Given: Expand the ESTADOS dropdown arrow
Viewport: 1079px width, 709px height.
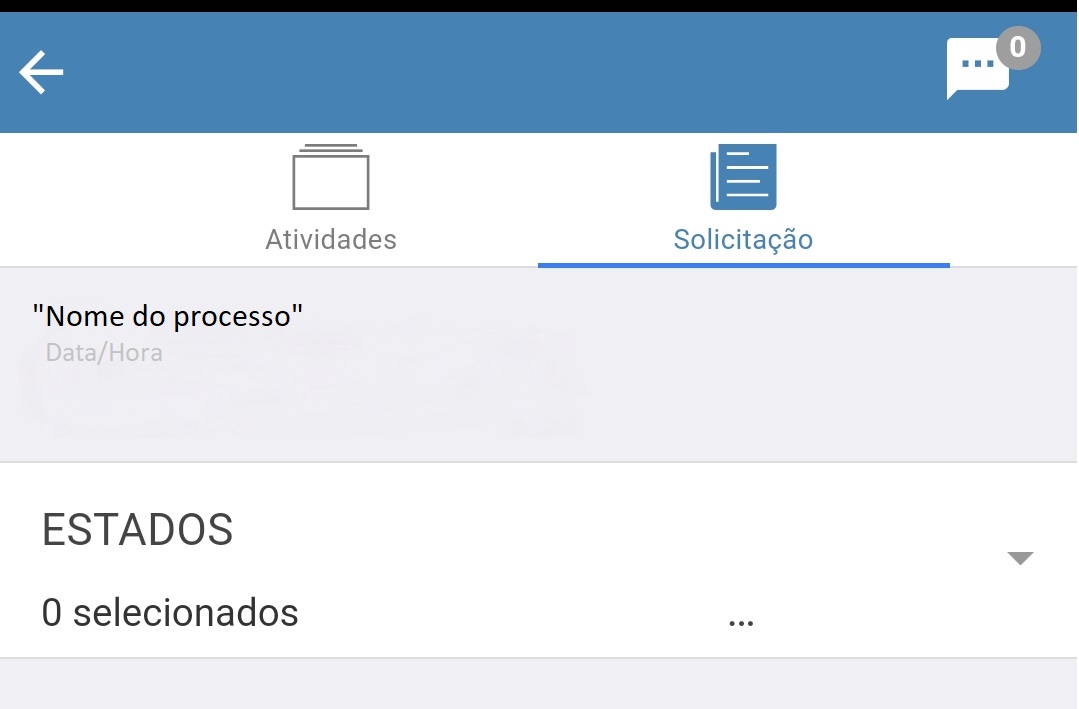Looking at the screenshot, I should point(1020,558).
